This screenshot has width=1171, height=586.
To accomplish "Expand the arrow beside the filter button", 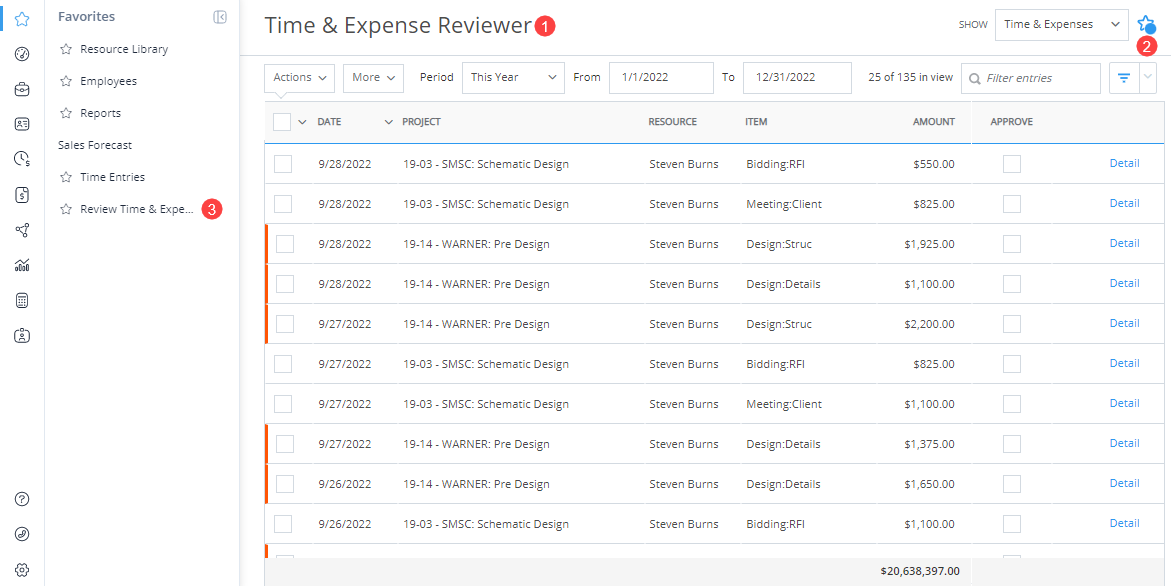I will (1148, 78).
